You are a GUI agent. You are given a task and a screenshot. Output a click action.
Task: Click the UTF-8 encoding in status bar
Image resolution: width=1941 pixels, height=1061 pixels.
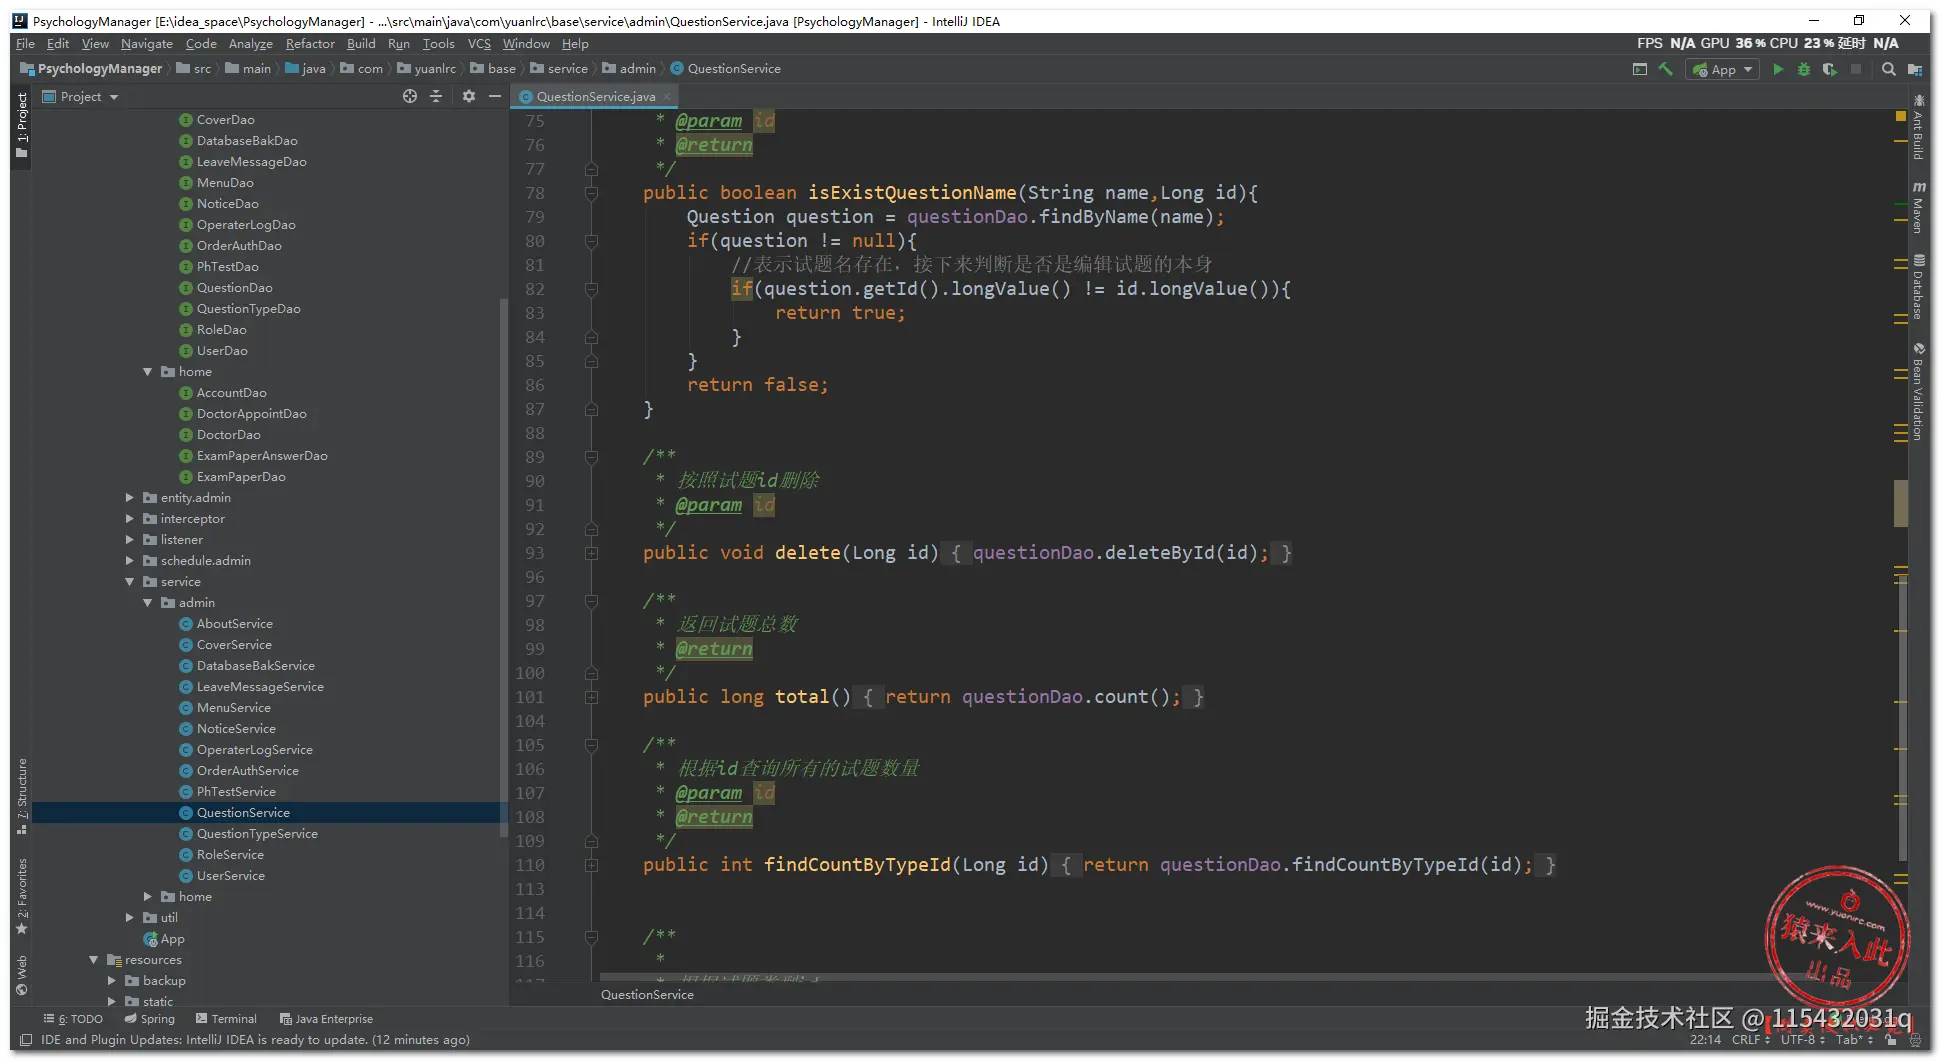click(x=1798, y=1040)
